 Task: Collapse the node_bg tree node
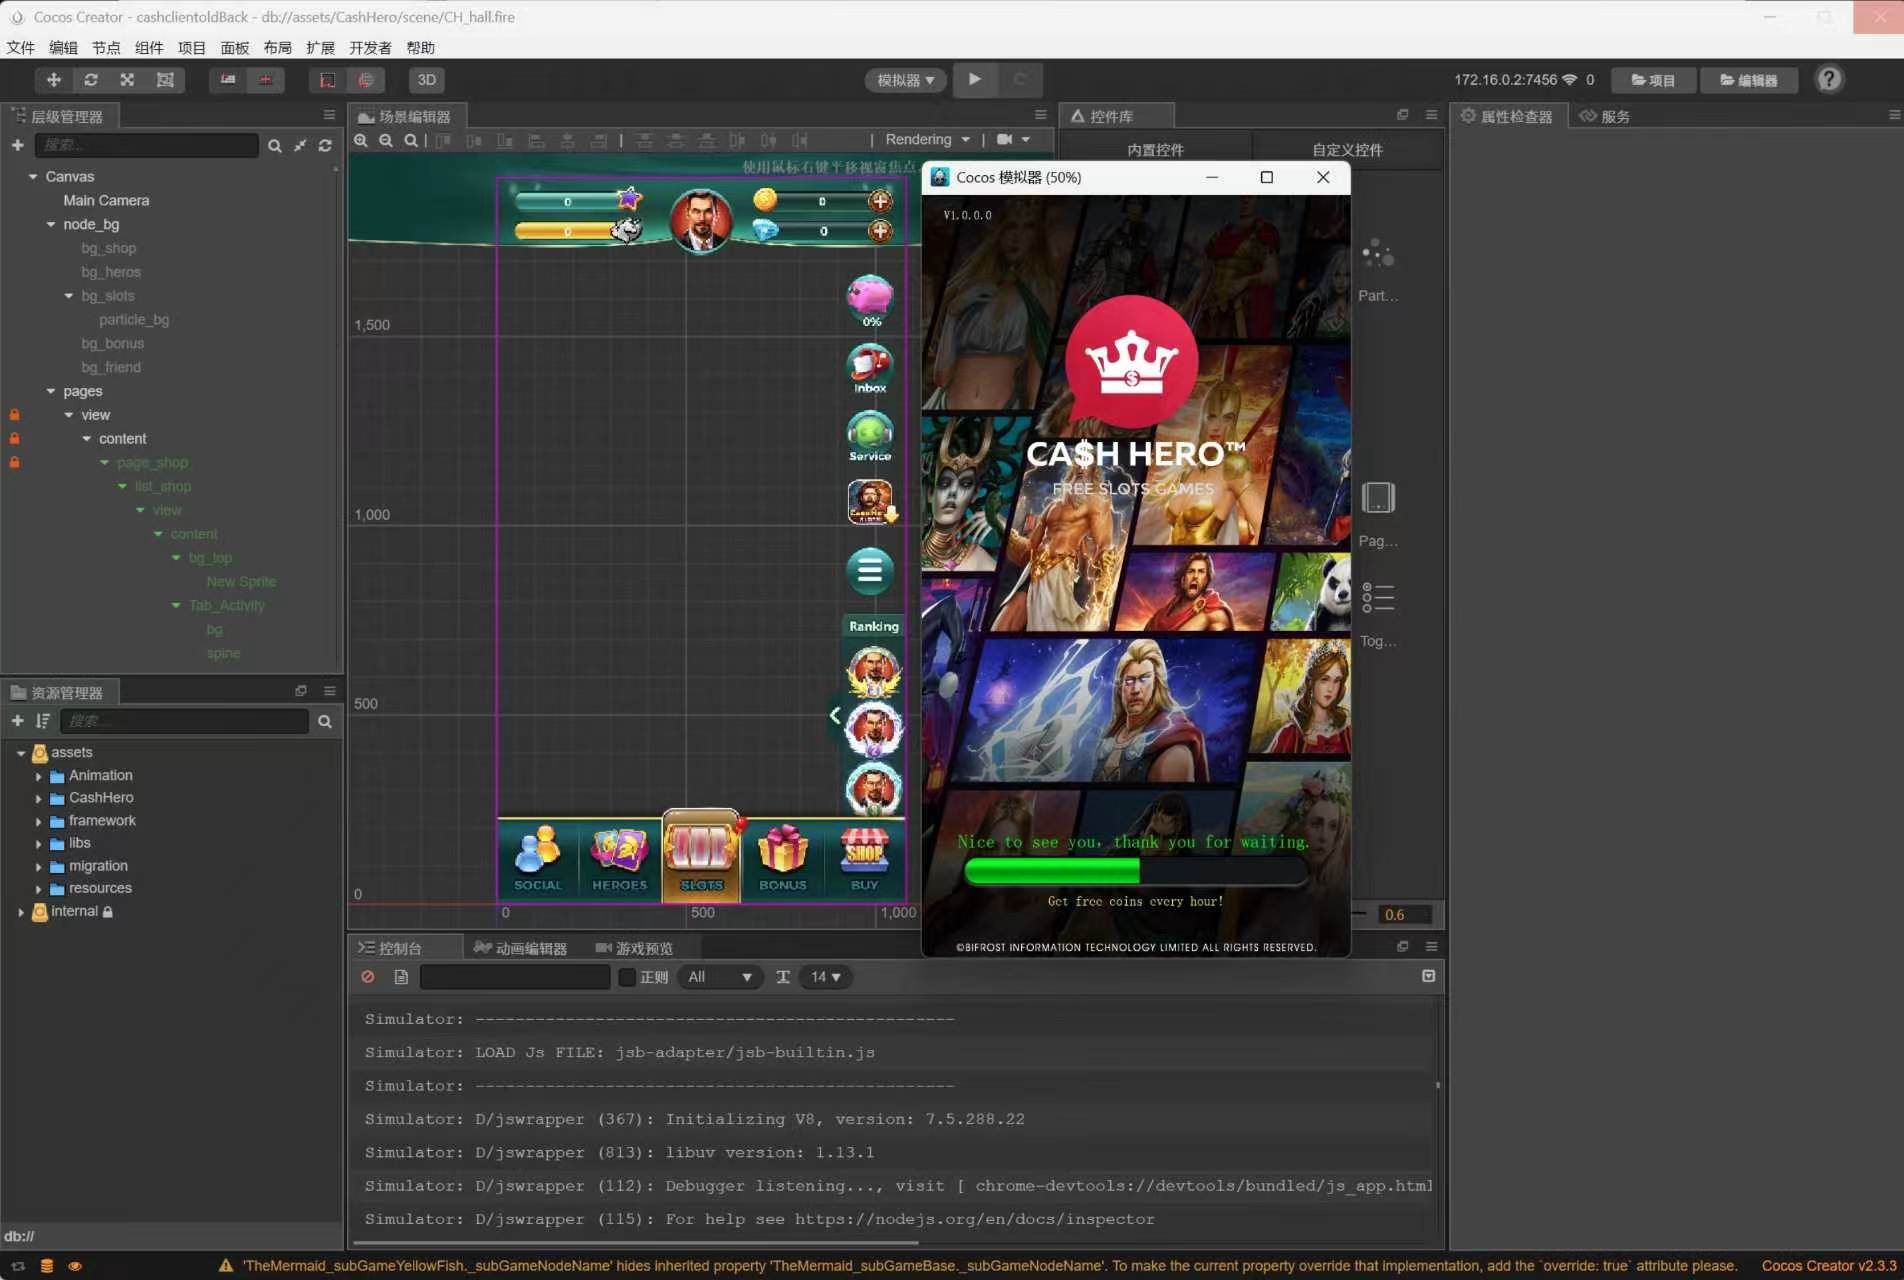tap(51, 225)
